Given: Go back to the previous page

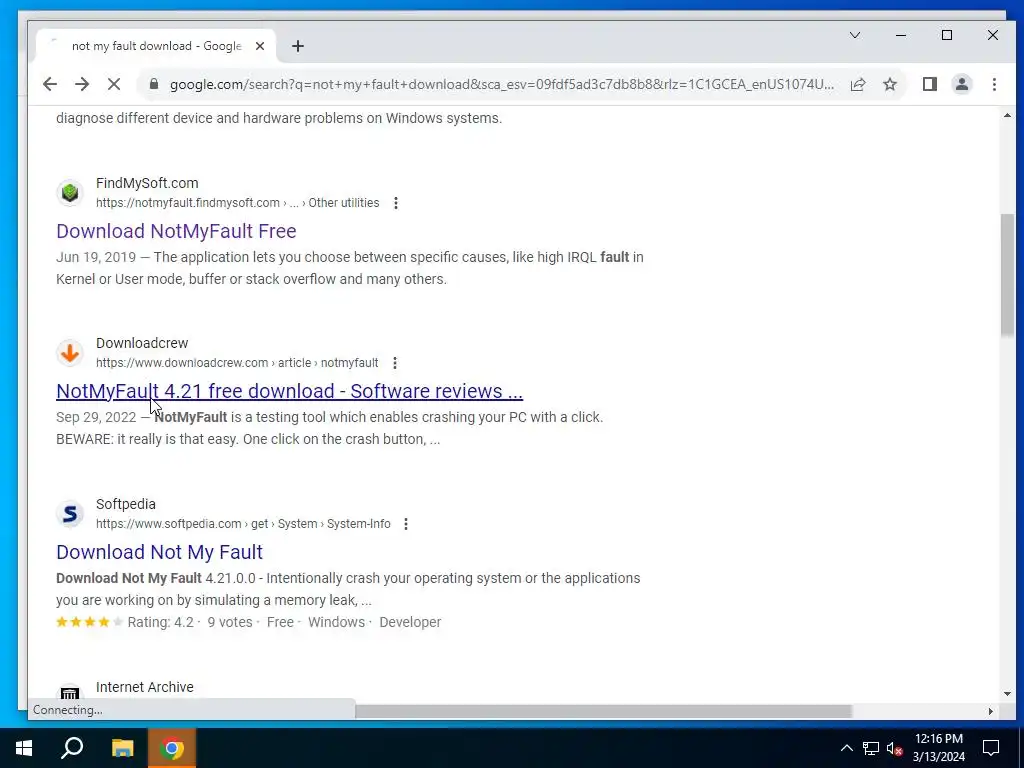Looking at the screenshot, I should tap(50, 84).
